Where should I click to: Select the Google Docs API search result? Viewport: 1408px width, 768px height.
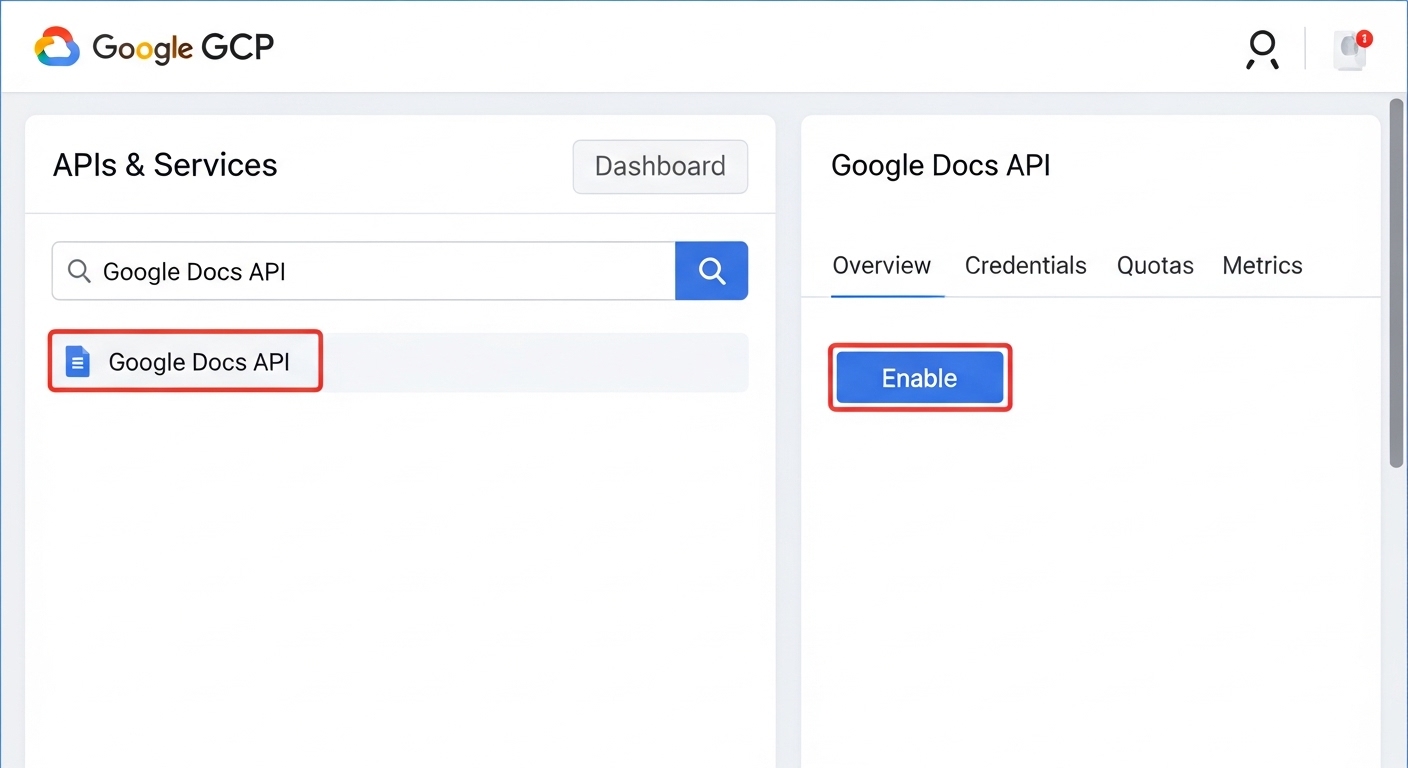(x=399, y=362)
